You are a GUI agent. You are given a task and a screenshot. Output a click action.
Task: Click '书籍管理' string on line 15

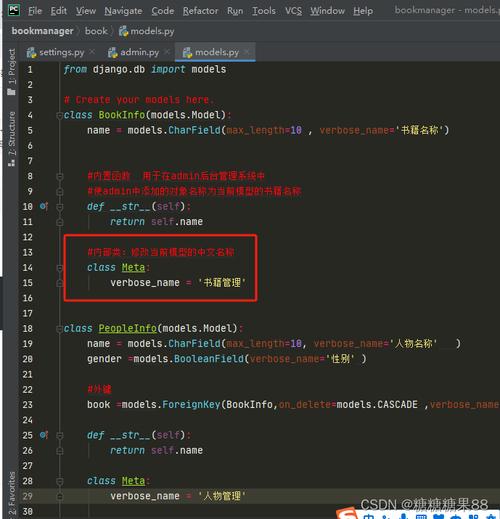[222, 283]
